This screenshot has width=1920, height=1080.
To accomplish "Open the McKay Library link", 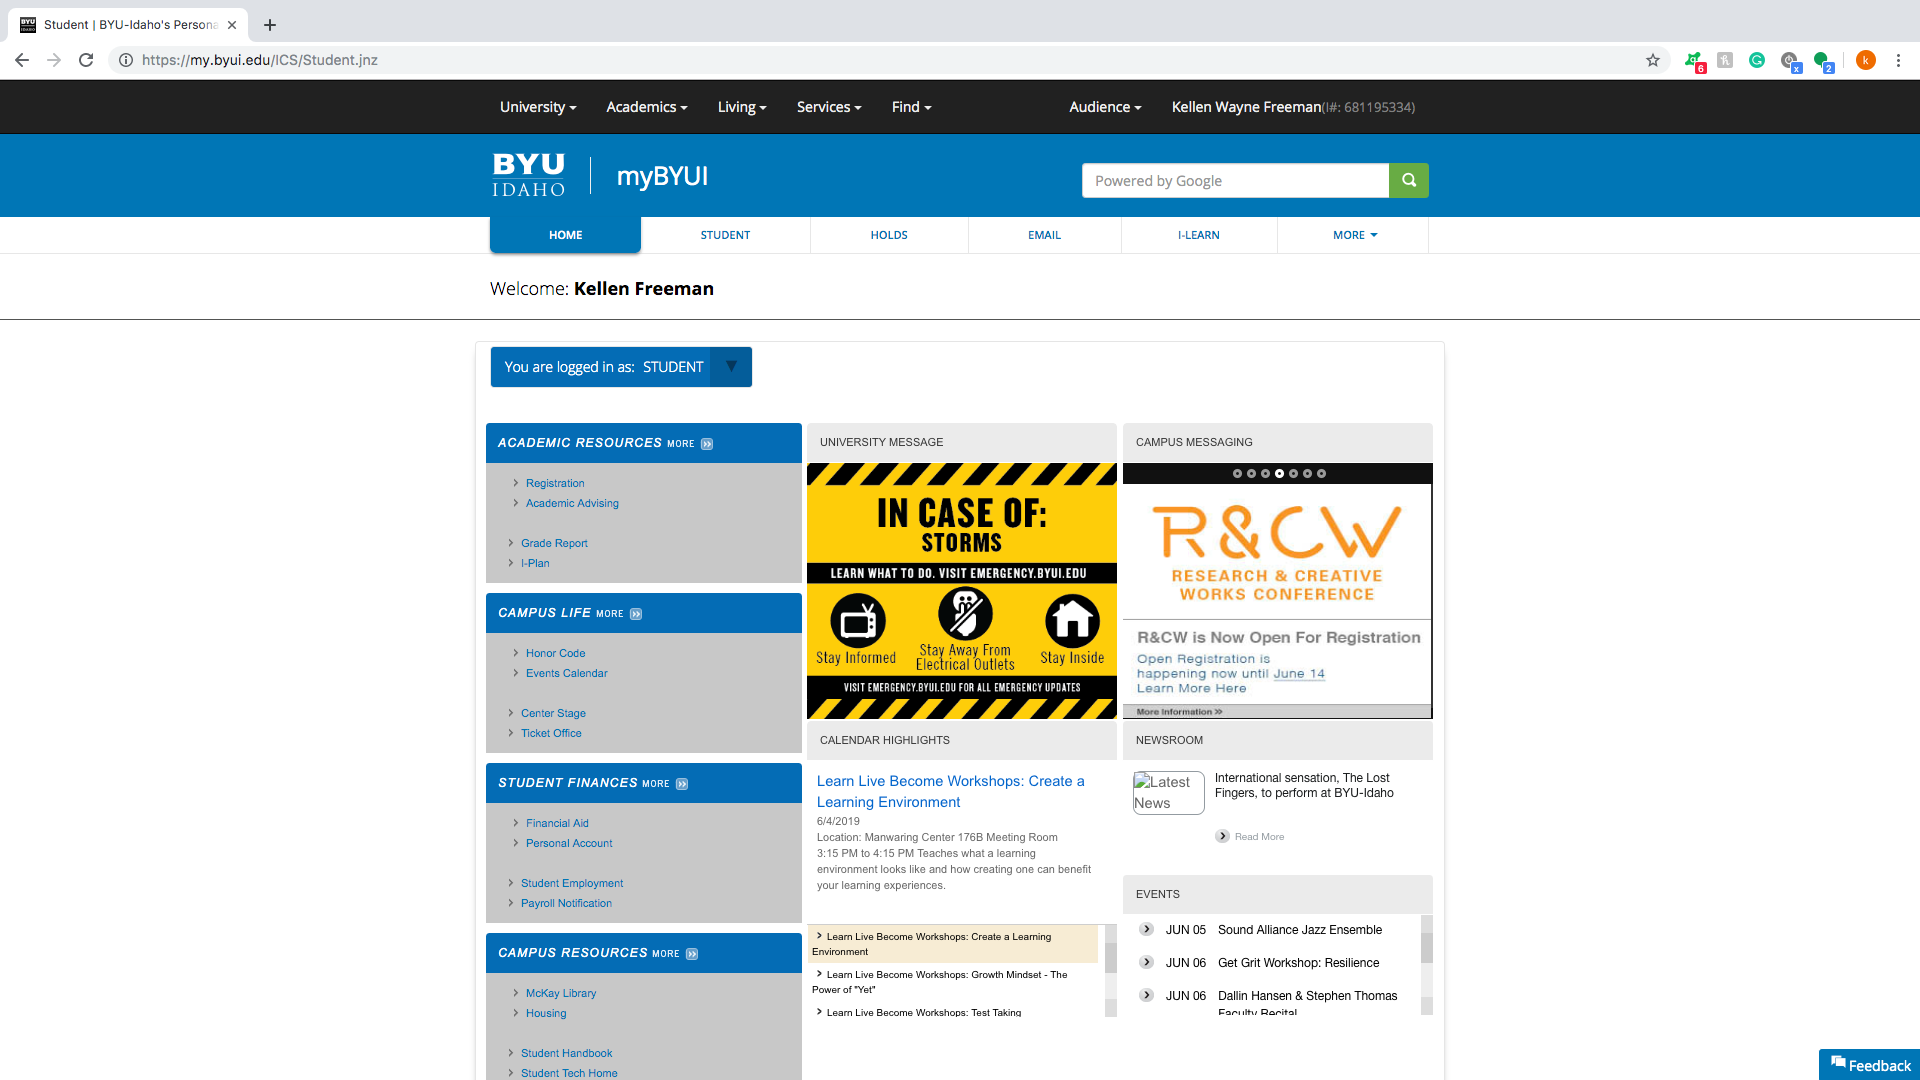I will pyautogui.click(x=561, y=993).
